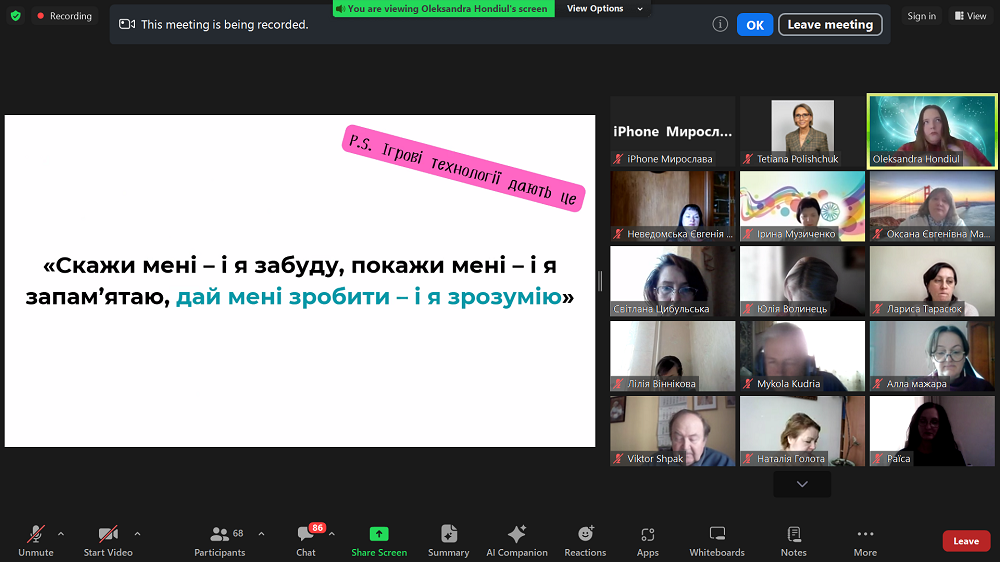Screen dimensions: 1000x562
Task: Click the green encryption shield icon
Action: tap(15, 16)
